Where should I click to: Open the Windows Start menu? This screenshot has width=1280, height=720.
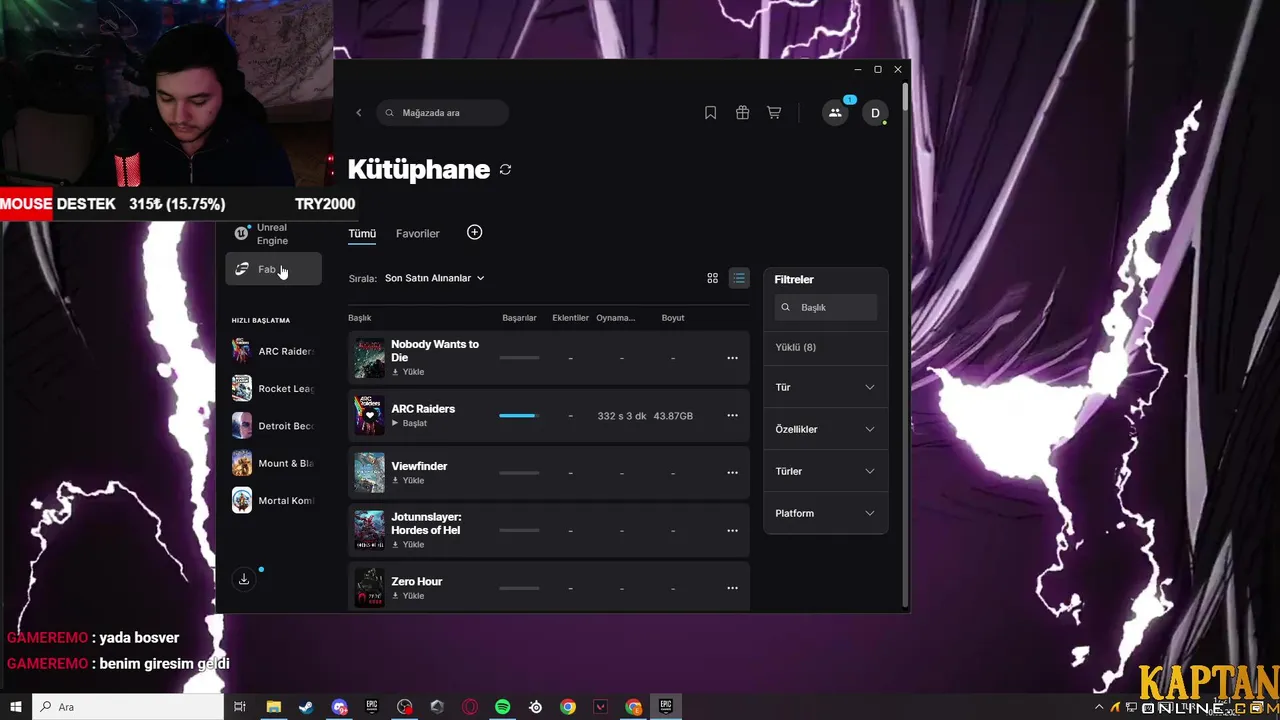[x=16, y=707]
